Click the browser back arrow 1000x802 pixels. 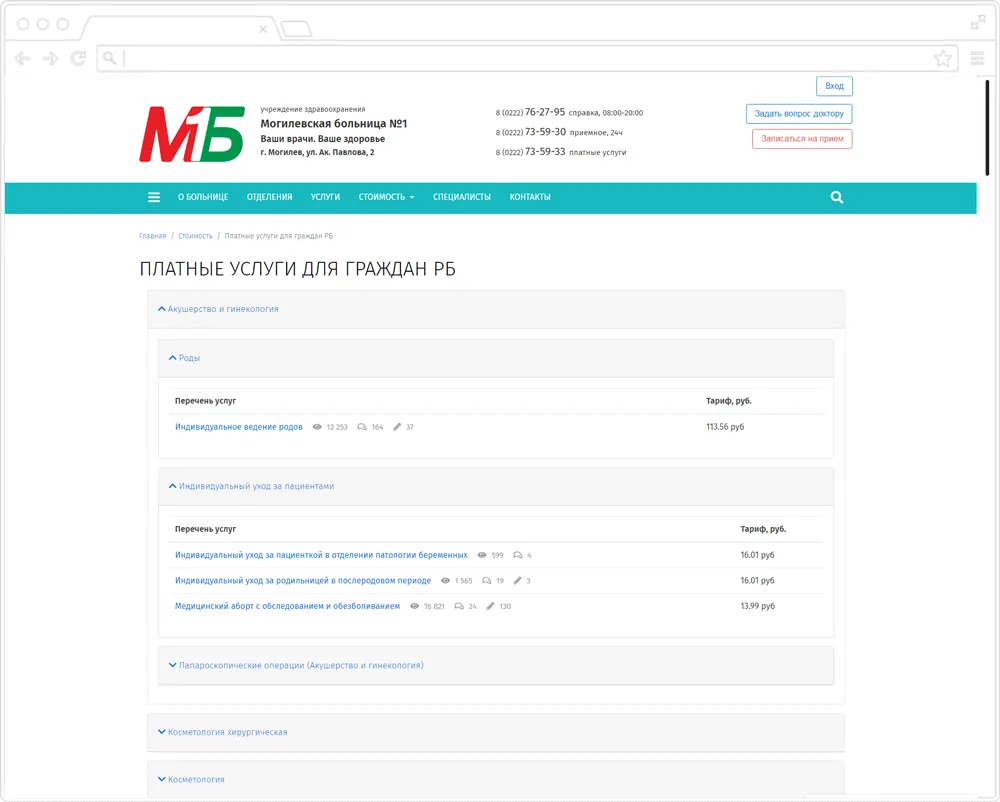coord(22,59)
